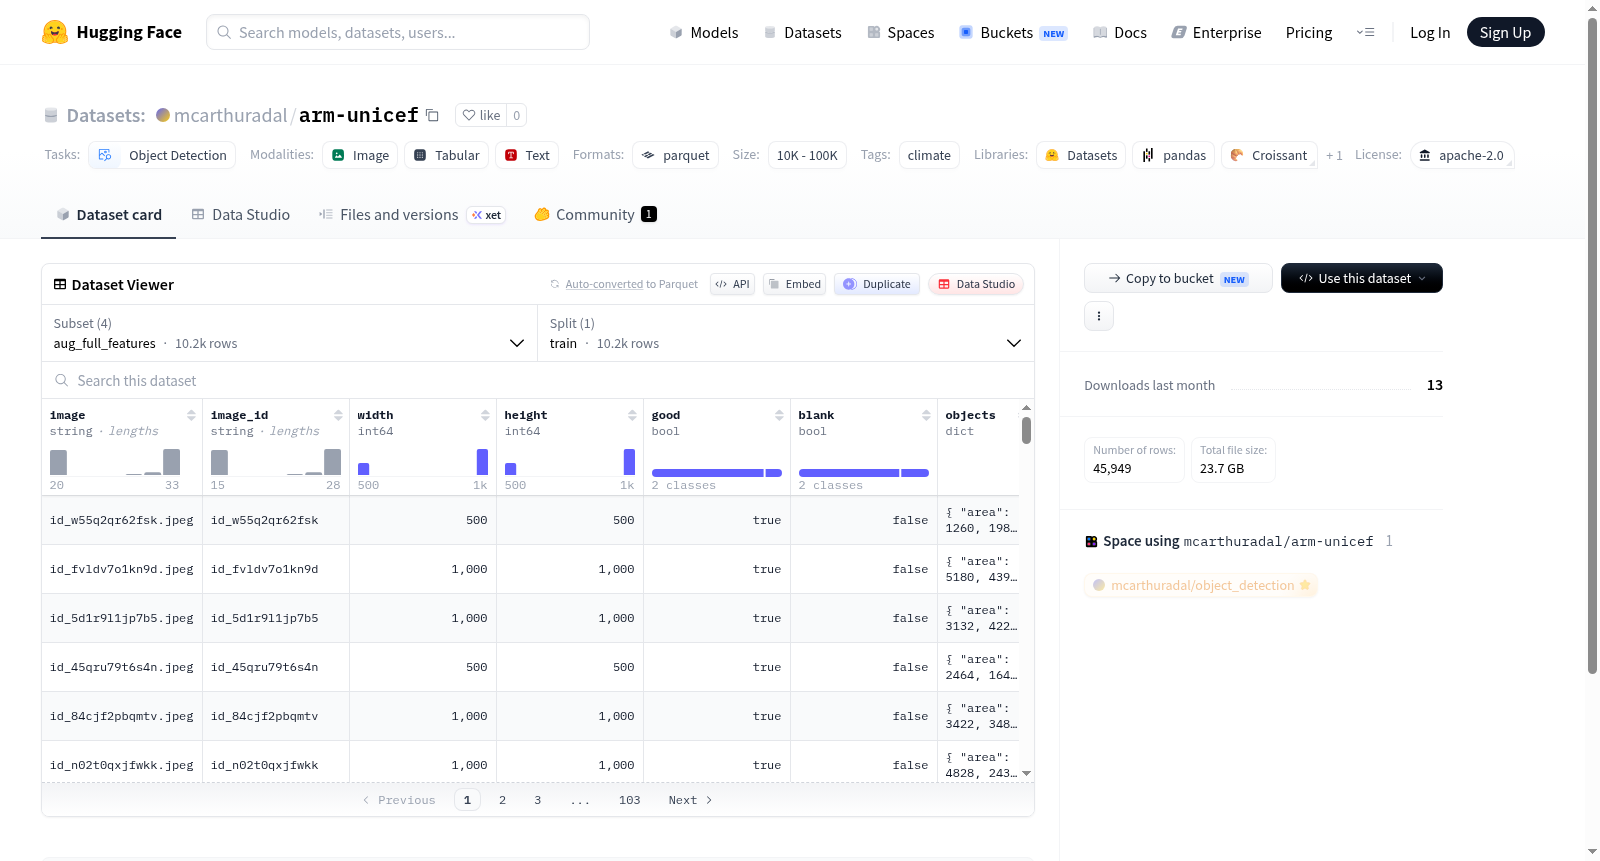Sort by the good column
Image resolution: width=1600 pixels, height=861 pixels.
coord(779,415)
